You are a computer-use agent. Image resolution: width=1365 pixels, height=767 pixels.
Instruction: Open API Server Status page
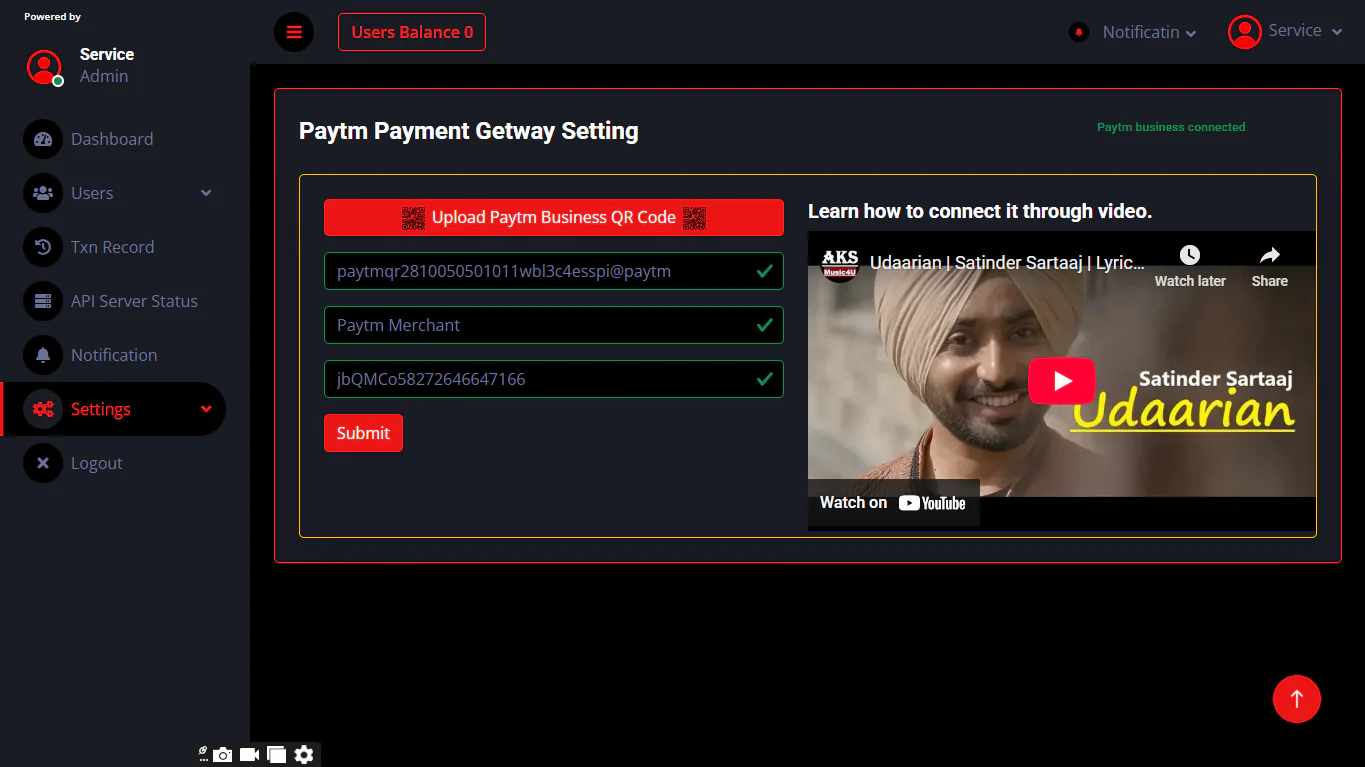click(134, 301)
